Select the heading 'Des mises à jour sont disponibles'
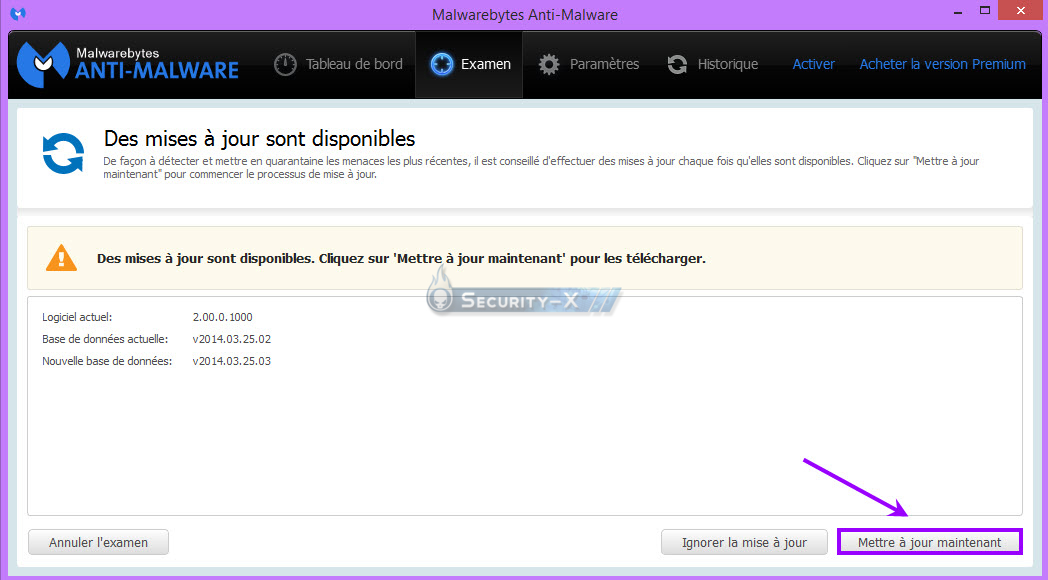The image size is (1048, 580). click(x=259, y=138)
